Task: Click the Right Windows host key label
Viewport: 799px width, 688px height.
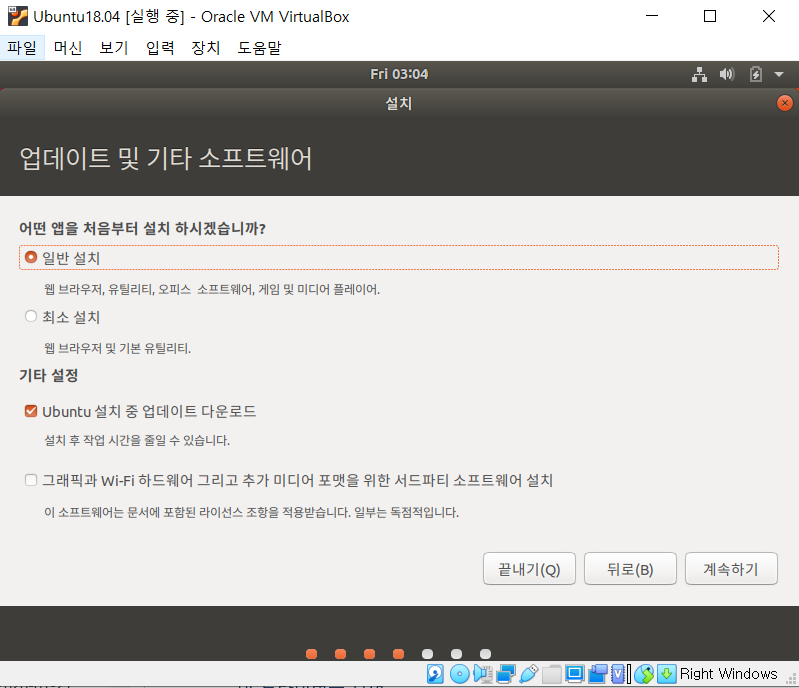Action: (728, 674)
